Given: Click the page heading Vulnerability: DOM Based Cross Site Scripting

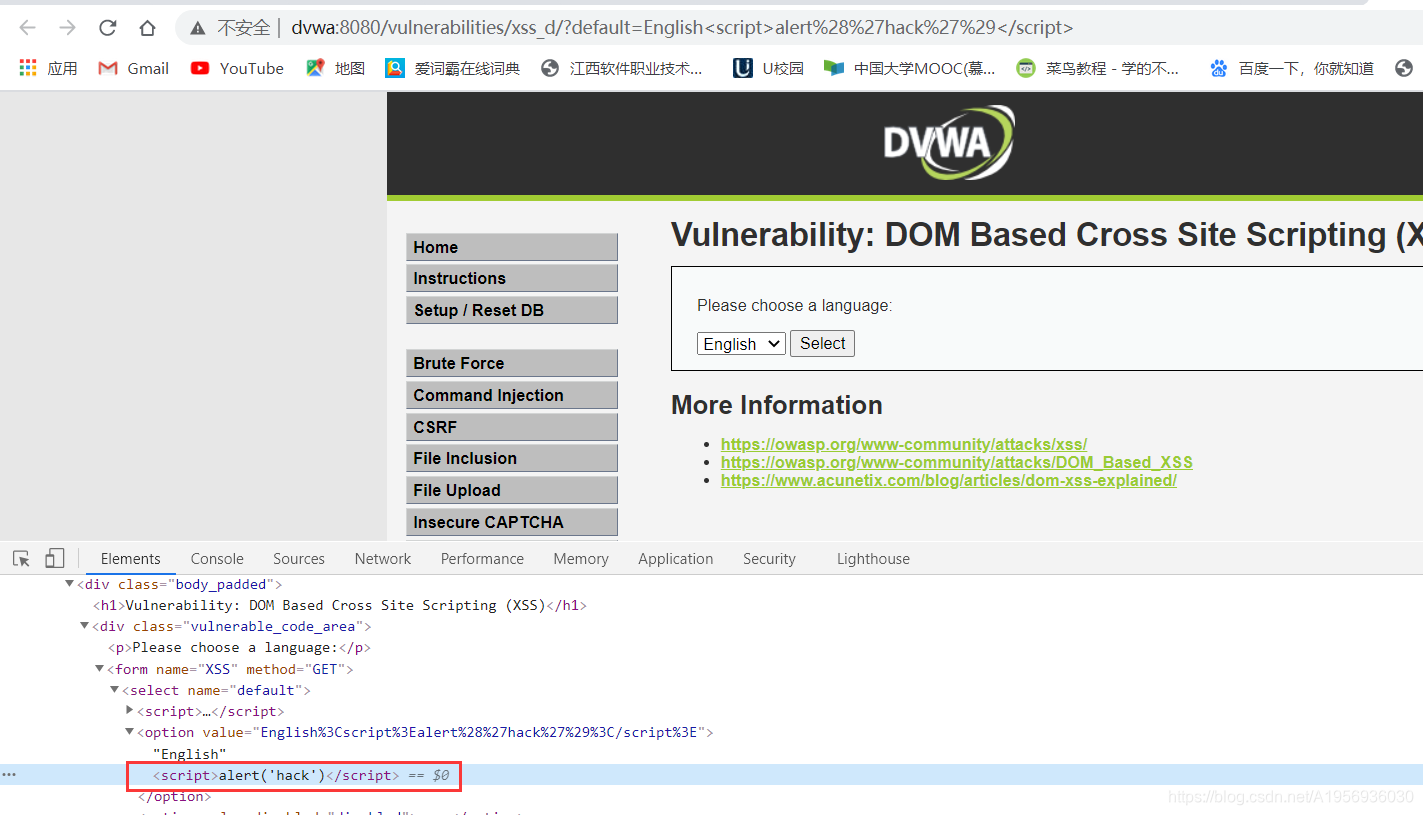Looking at the screenshot, I should click(x=1046, y=235).
